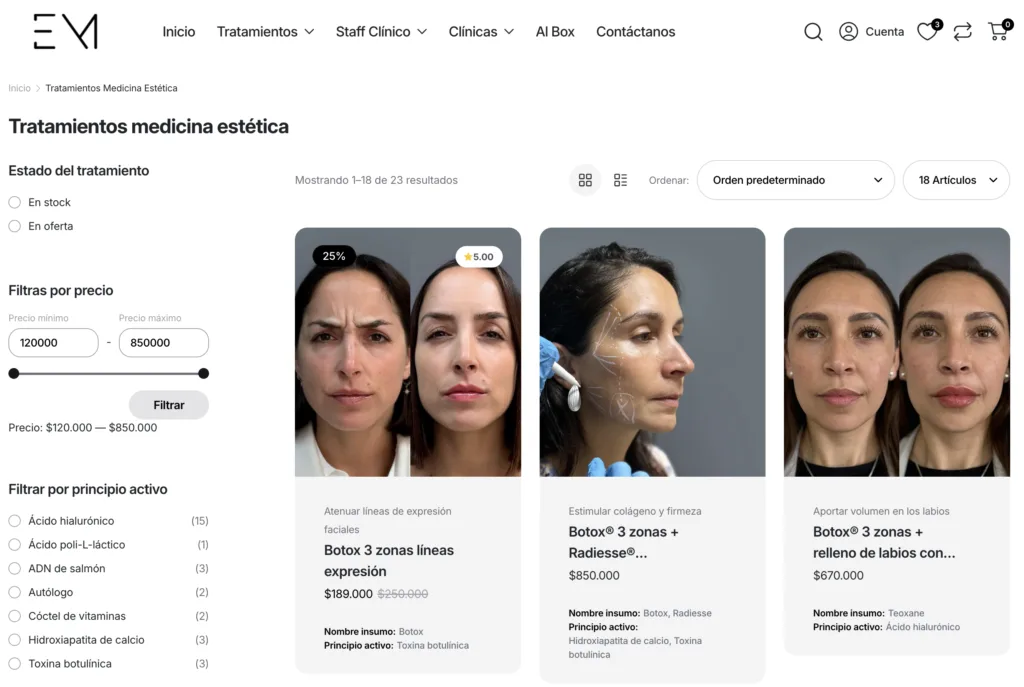Open the Cuenta user account icon
This screenshot has width=1024, height=687.
pos(849,32)
